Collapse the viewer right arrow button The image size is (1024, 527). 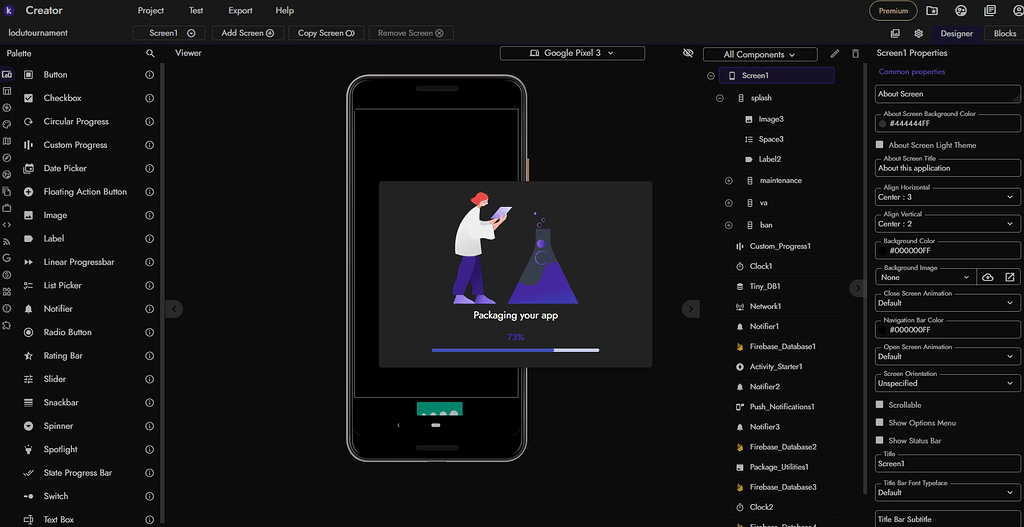[x=691, y=309]
